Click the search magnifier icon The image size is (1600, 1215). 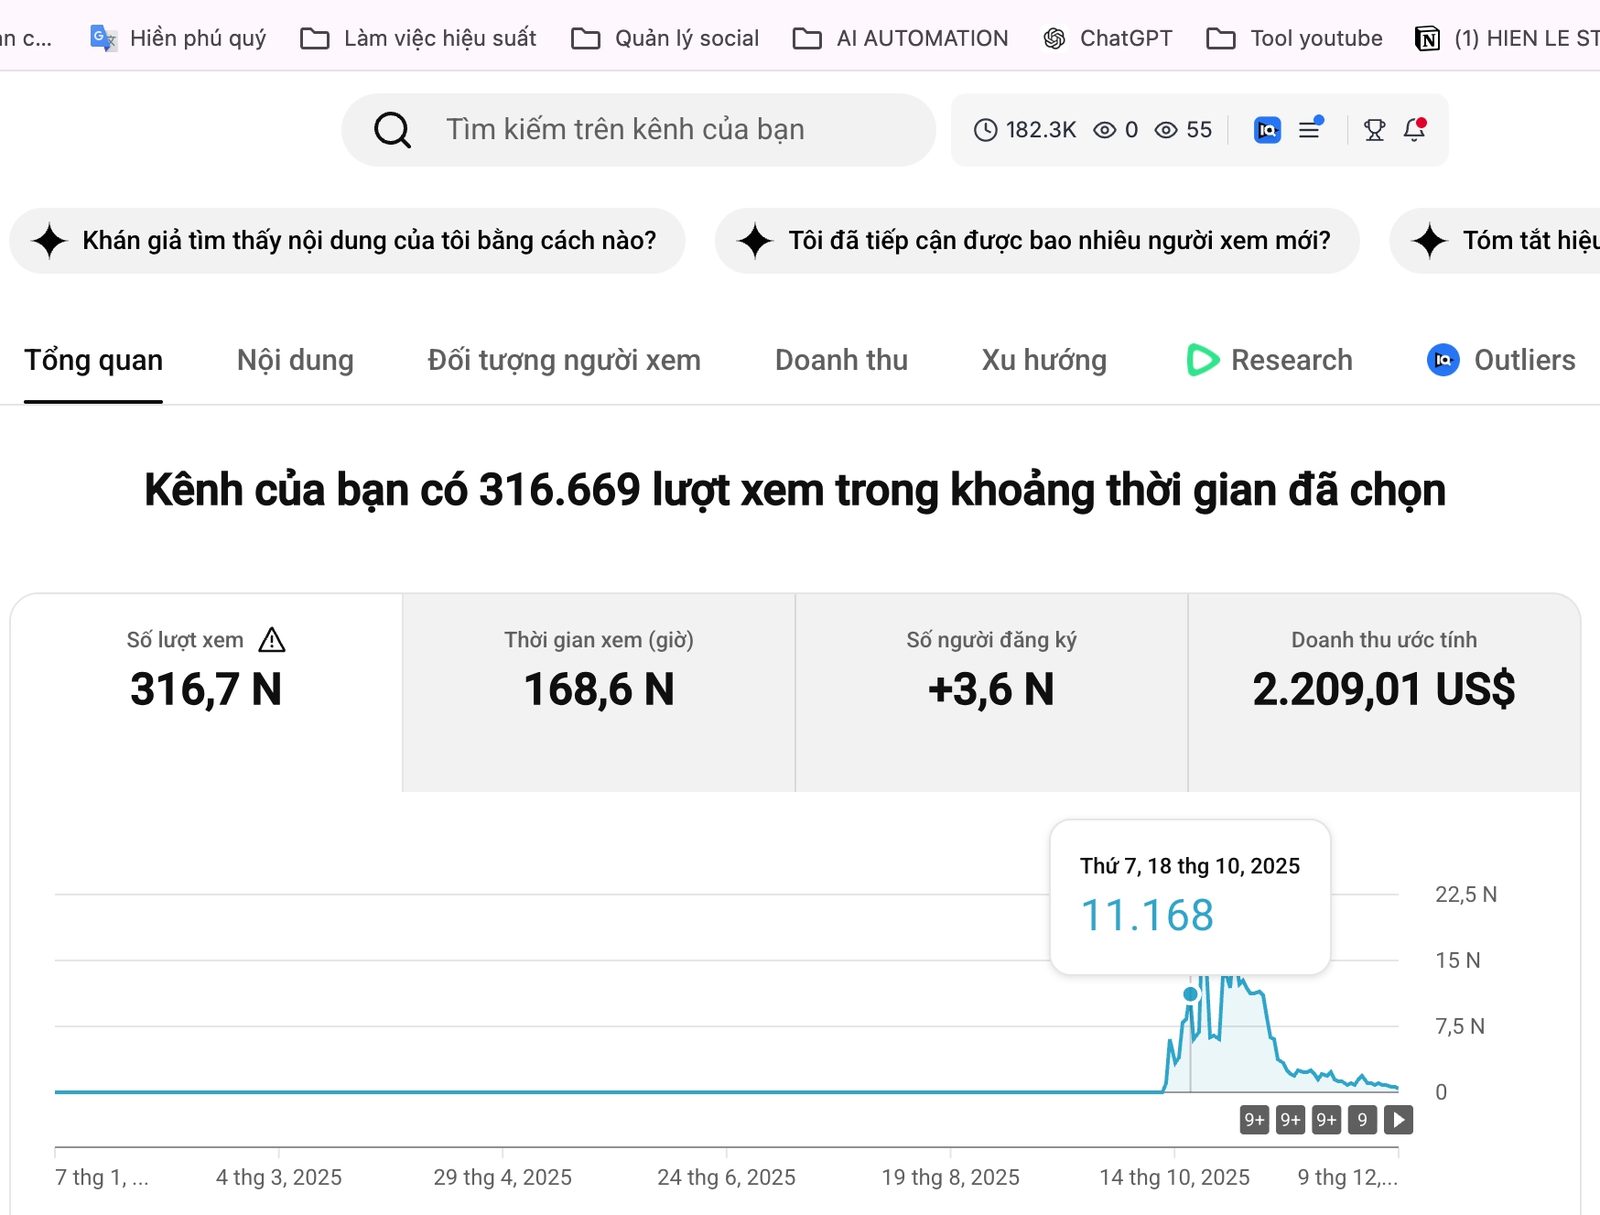pyautogui.click(x=392, y=130)
